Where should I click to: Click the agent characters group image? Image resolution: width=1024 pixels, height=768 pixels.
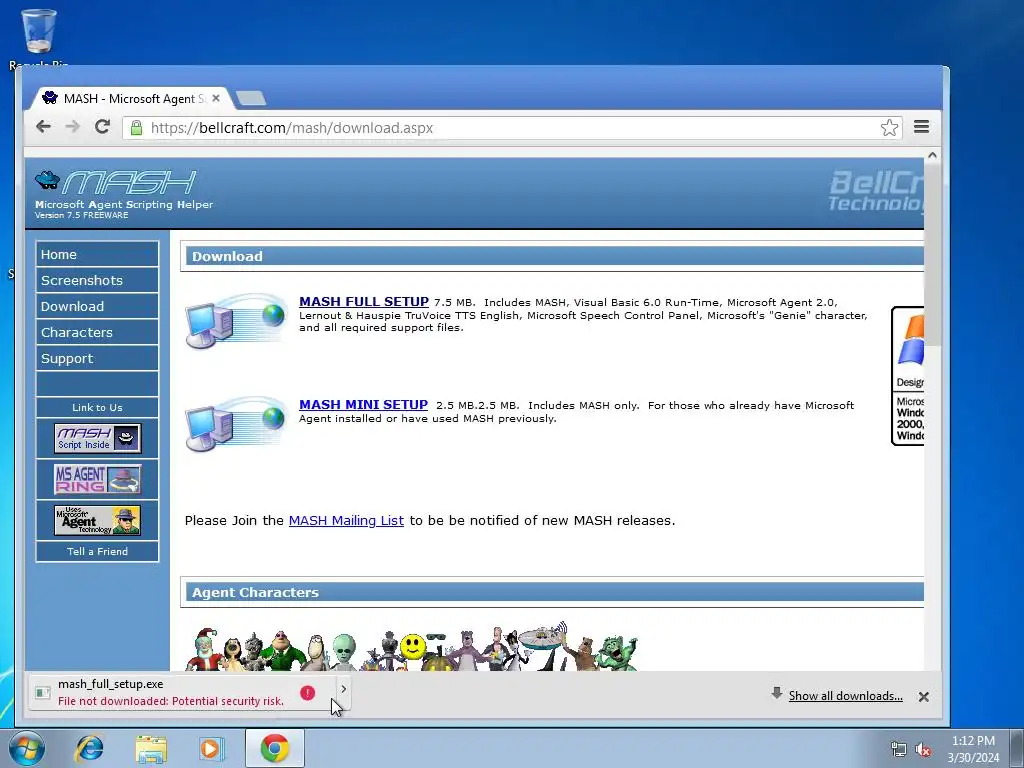411,647
